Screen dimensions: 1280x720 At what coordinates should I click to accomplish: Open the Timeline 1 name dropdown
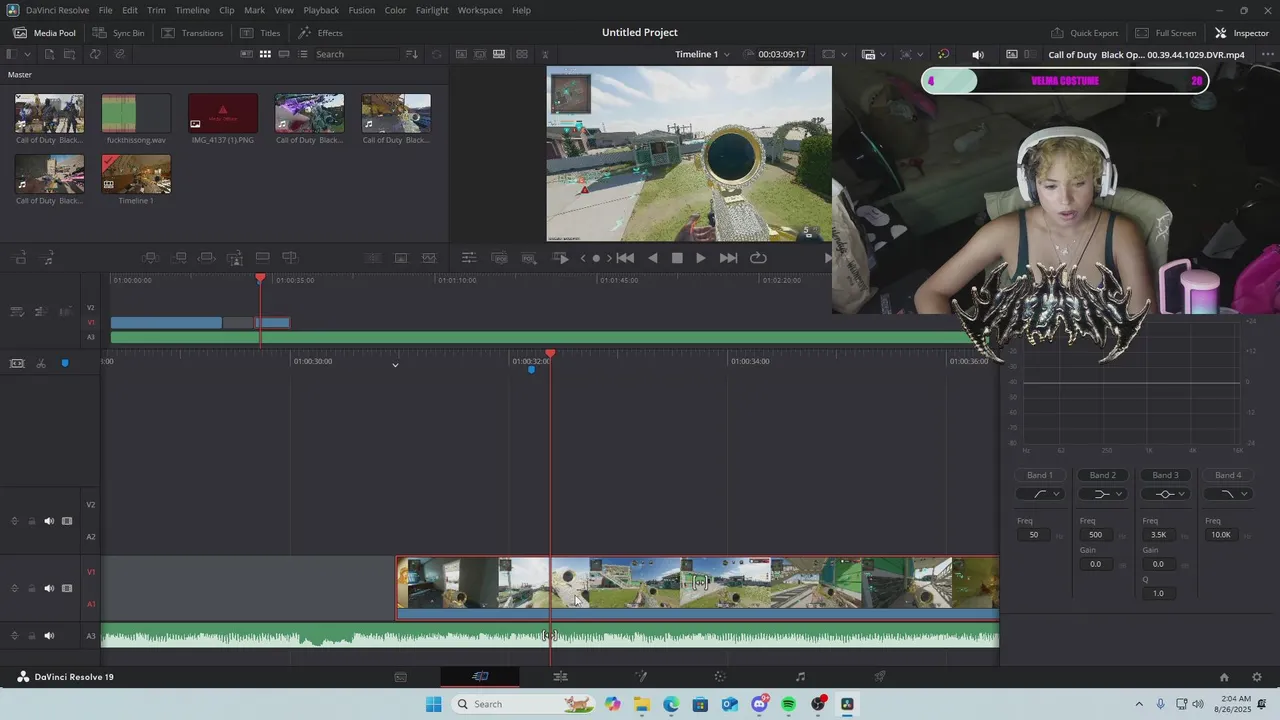pyautogui.click(x=703, y=54)
